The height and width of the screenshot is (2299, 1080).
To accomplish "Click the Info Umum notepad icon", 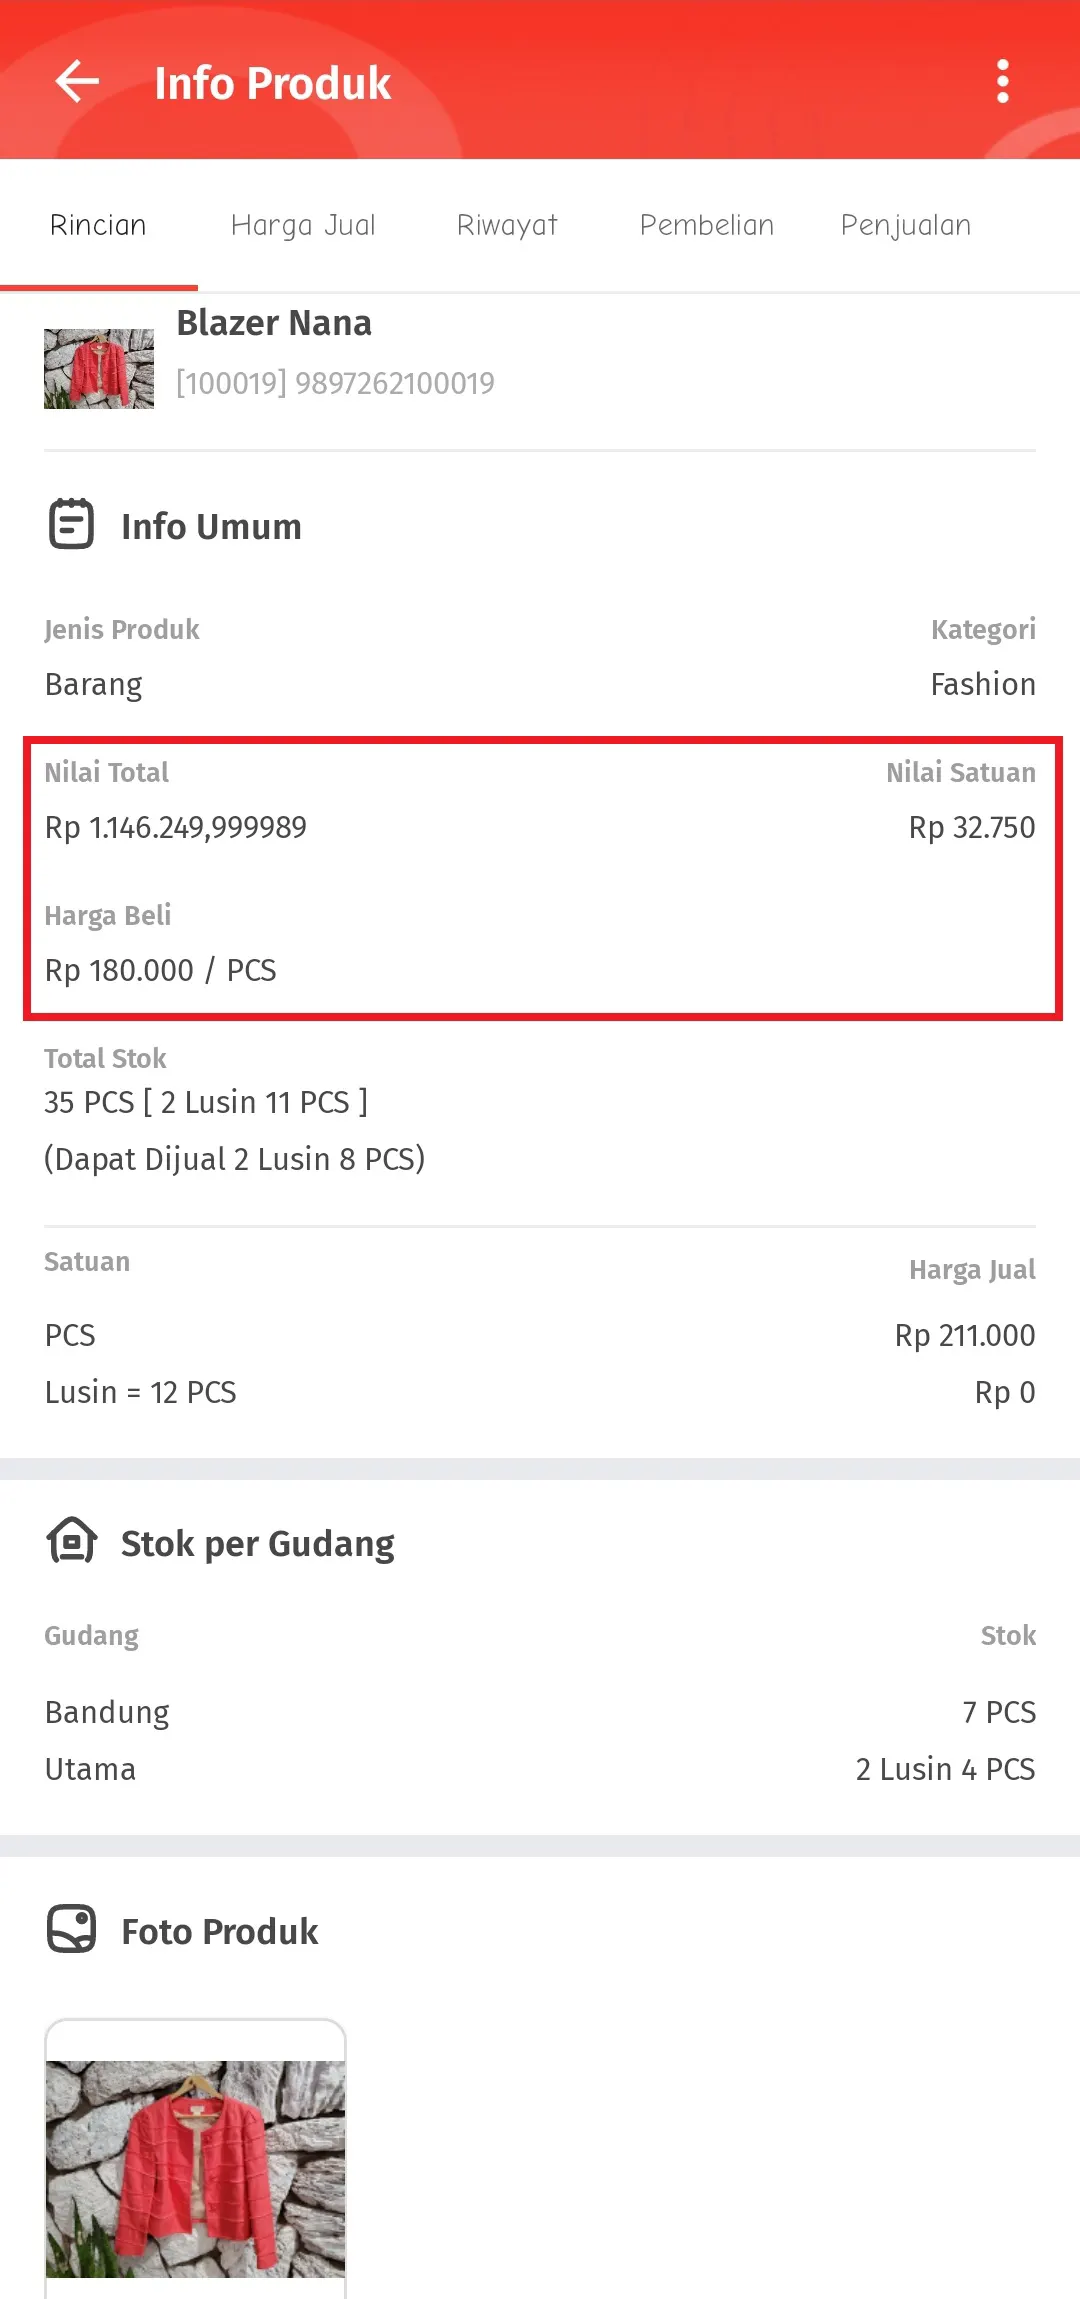I will tap(70, 524).
